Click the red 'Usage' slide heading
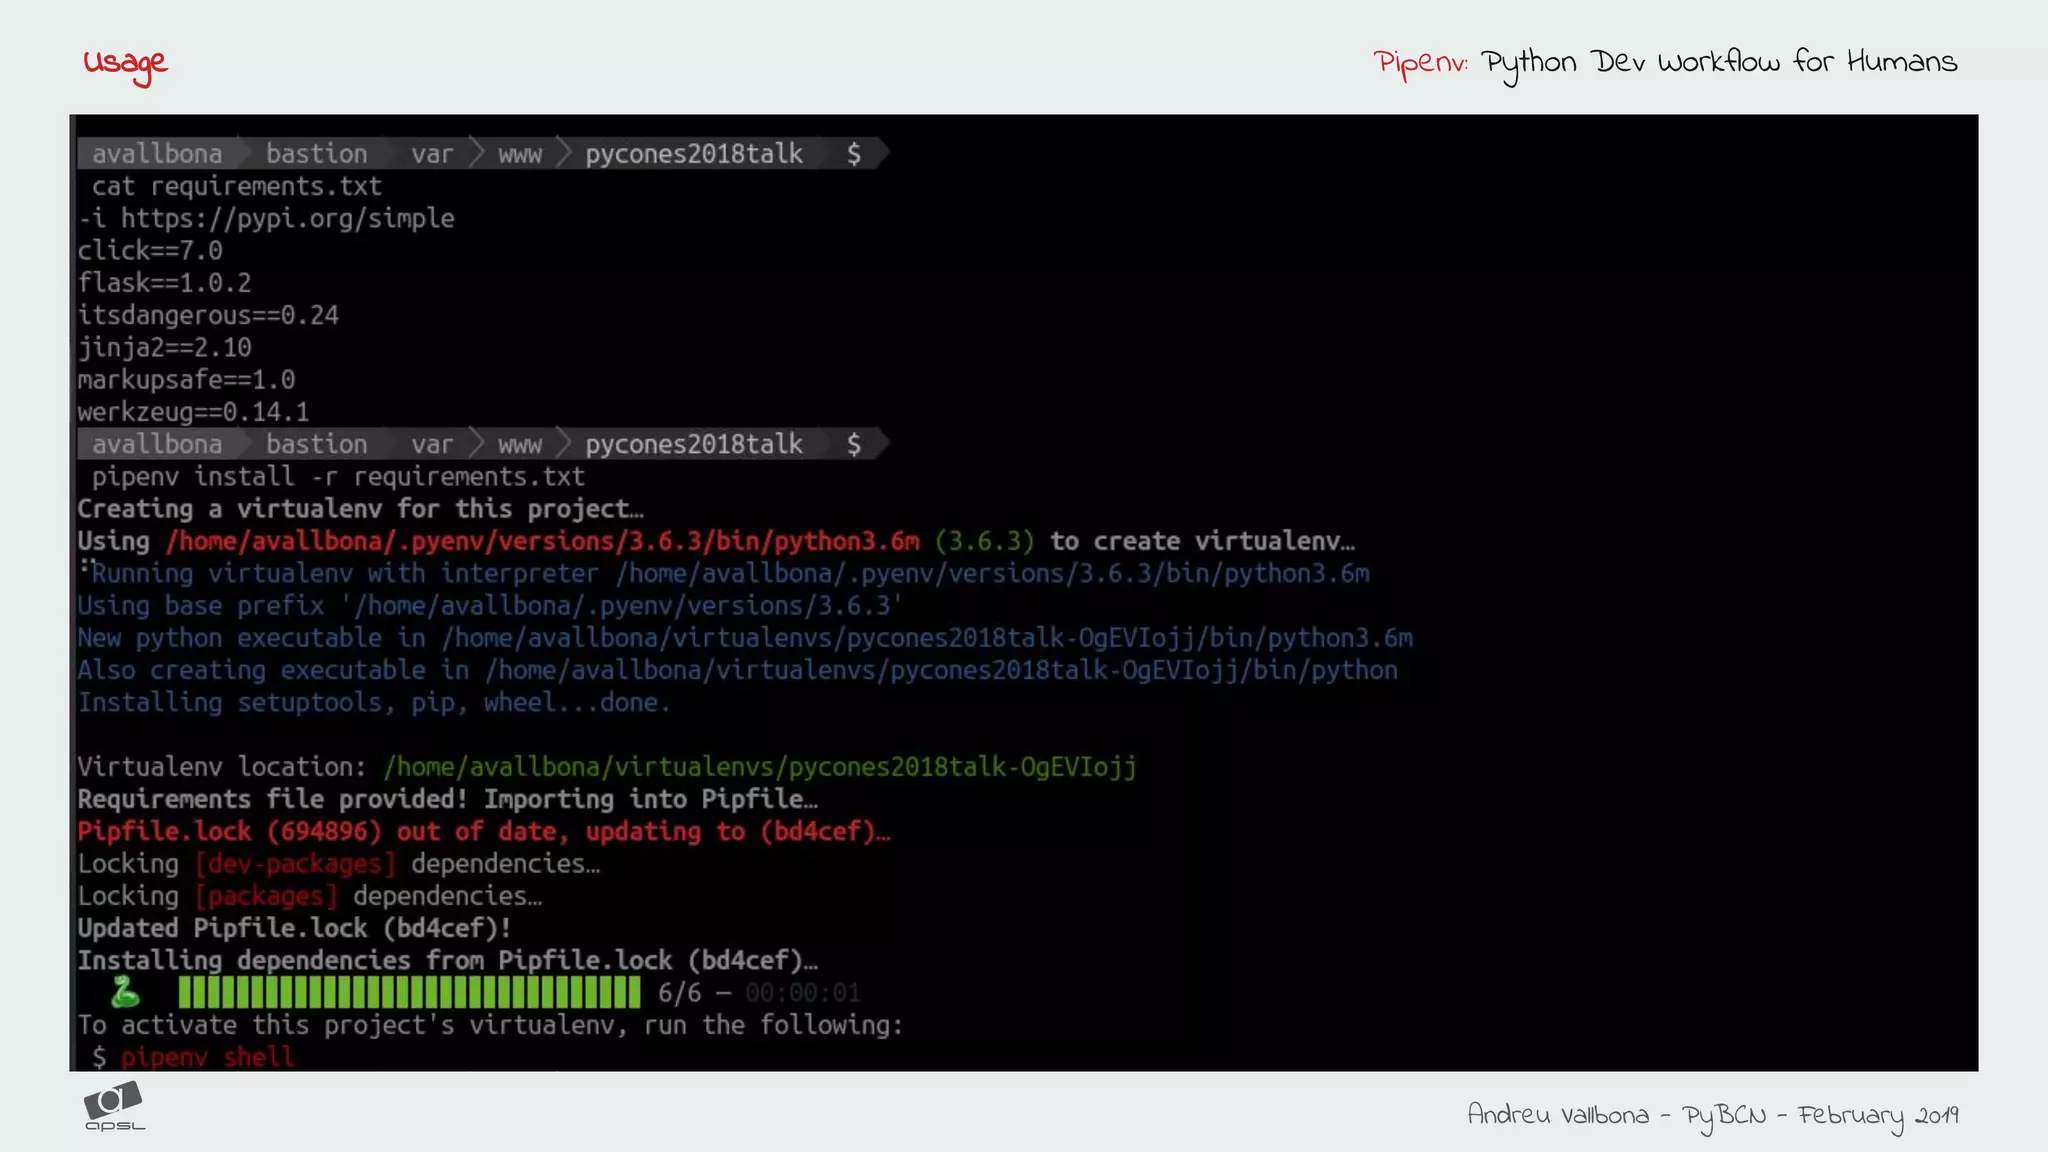 point(125,65)
